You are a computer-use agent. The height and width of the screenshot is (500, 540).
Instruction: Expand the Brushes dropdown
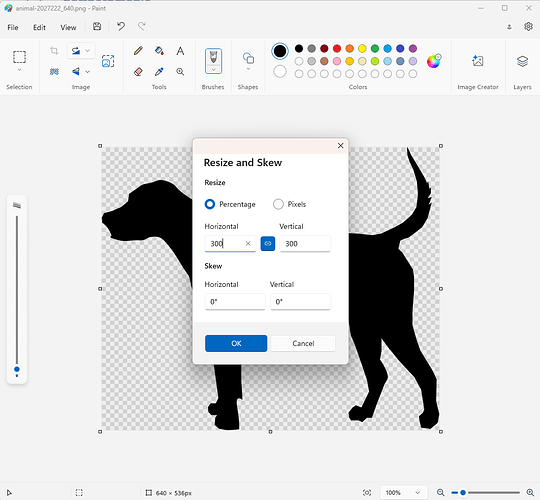coord(214,69)
